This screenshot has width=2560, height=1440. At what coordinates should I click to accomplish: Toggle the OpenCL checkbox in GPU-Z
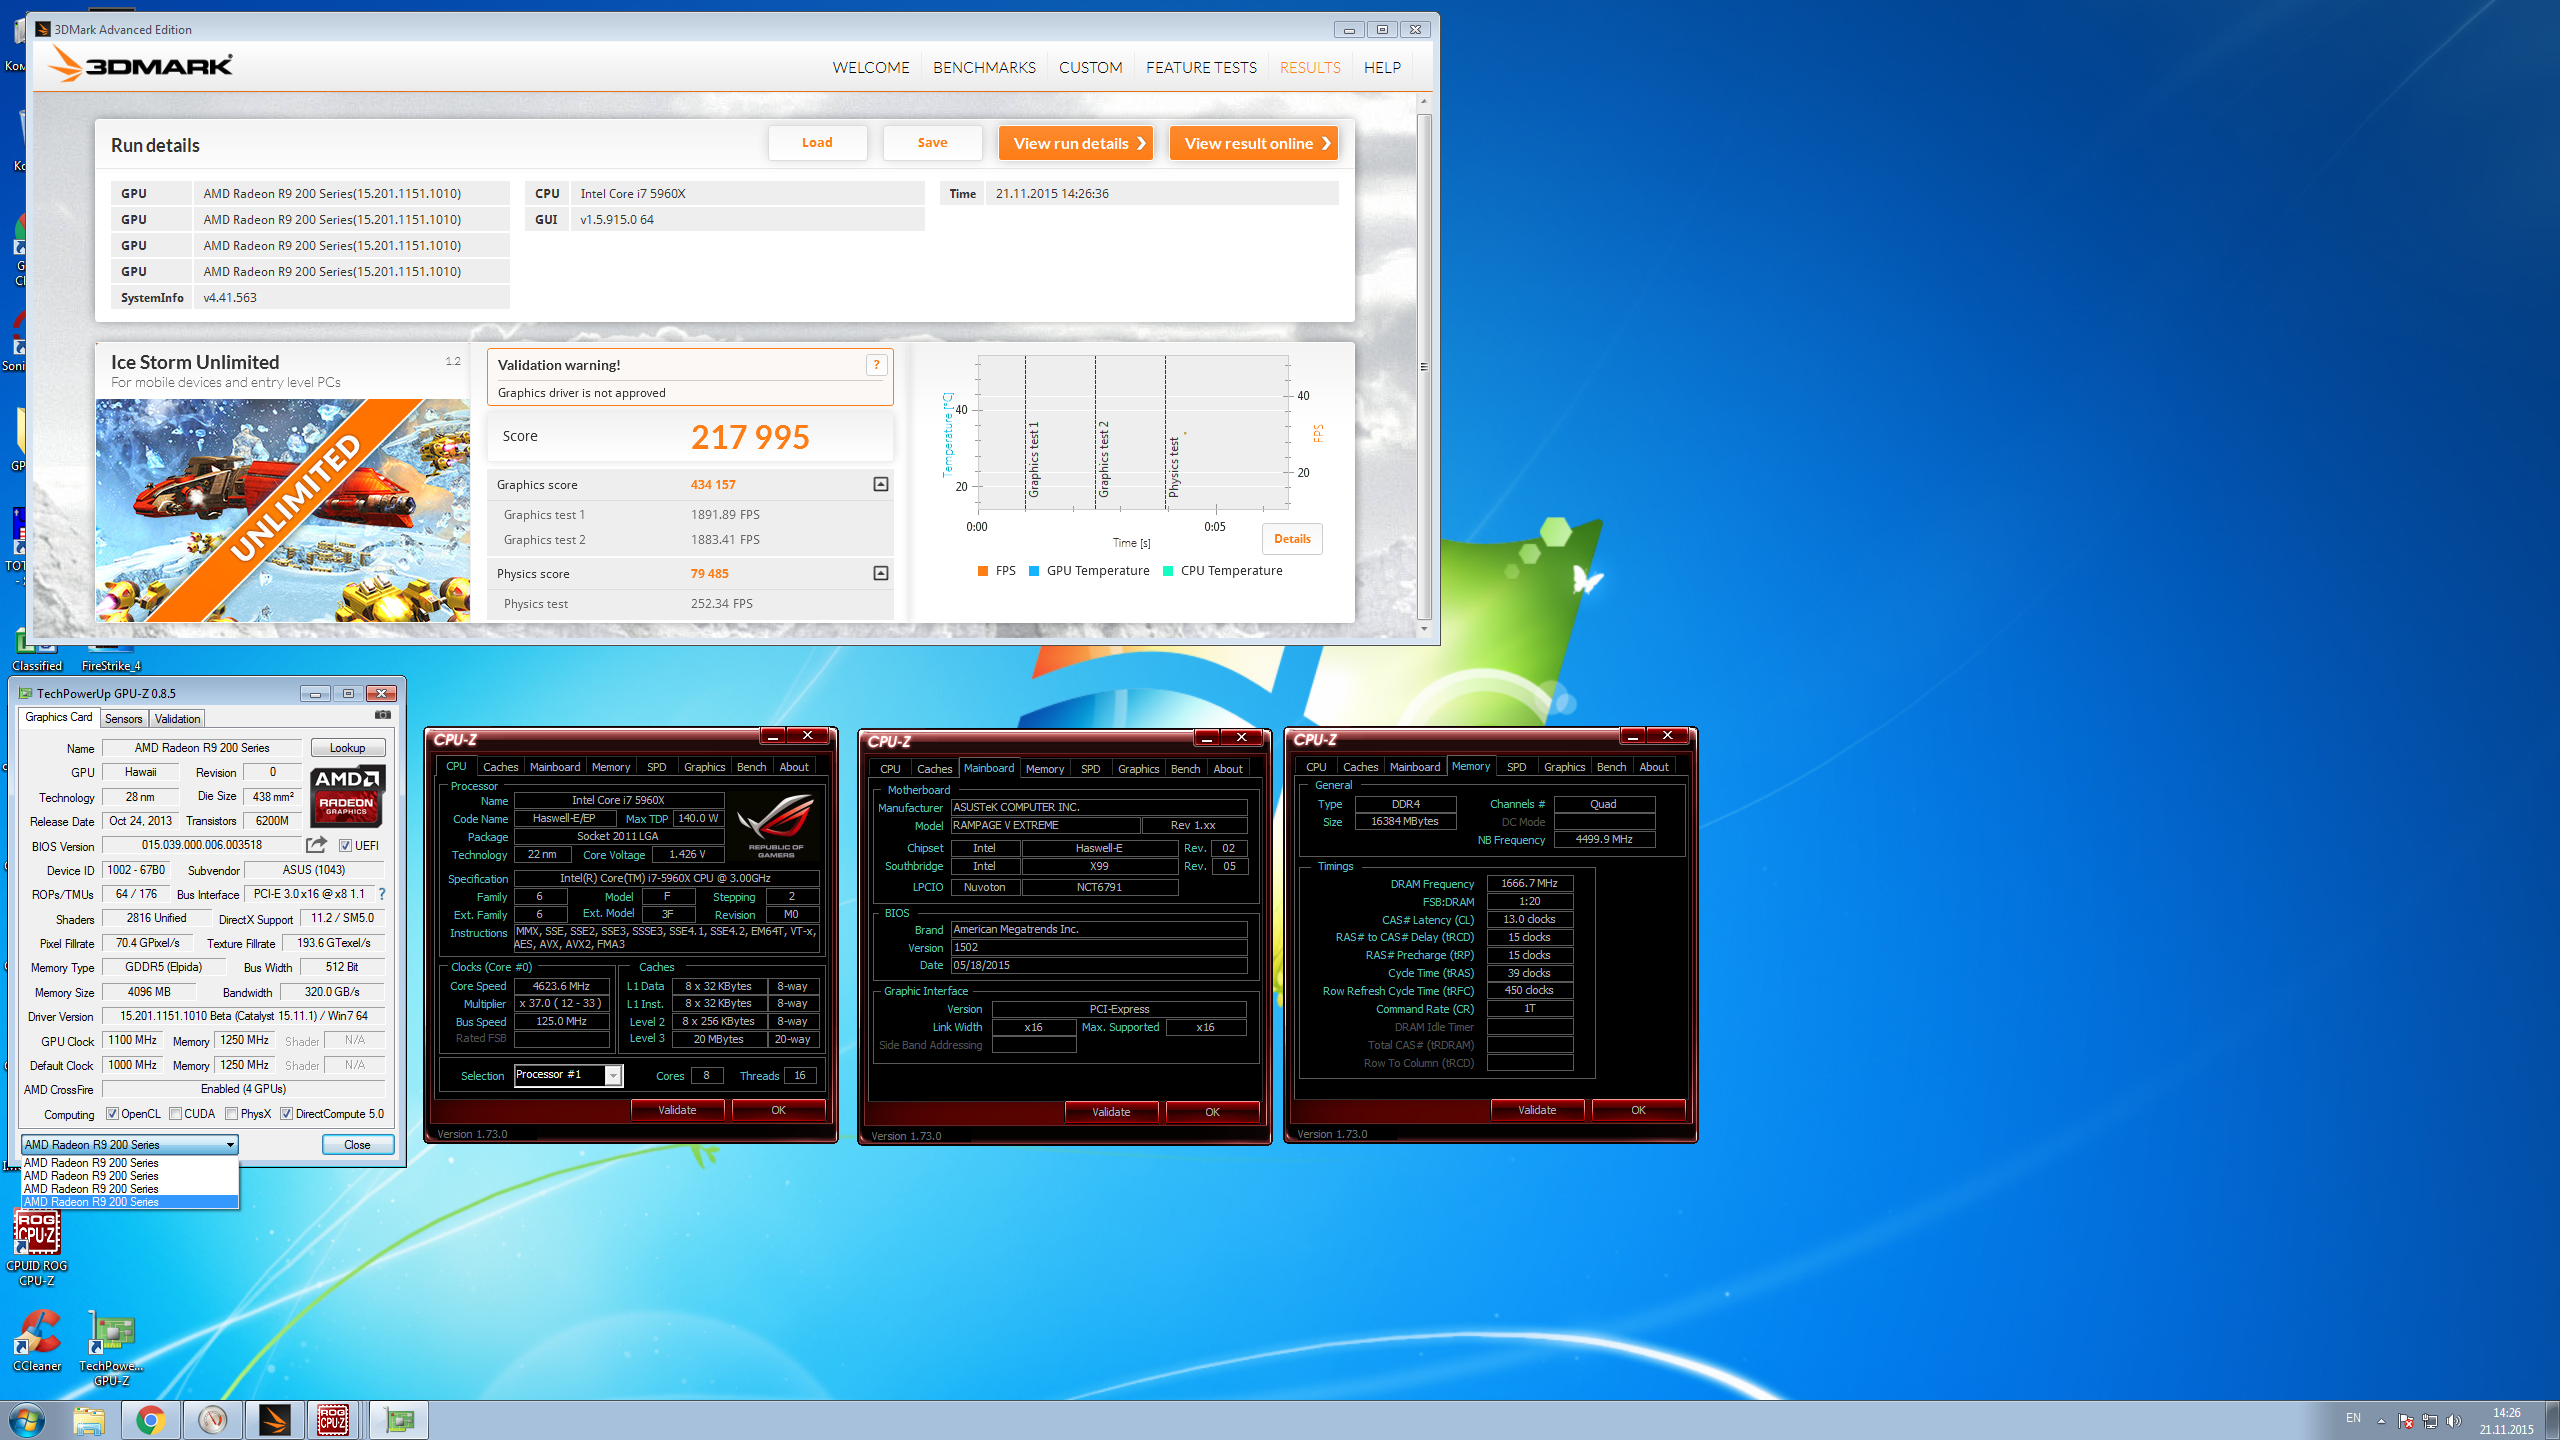(x=112, y=1113)
